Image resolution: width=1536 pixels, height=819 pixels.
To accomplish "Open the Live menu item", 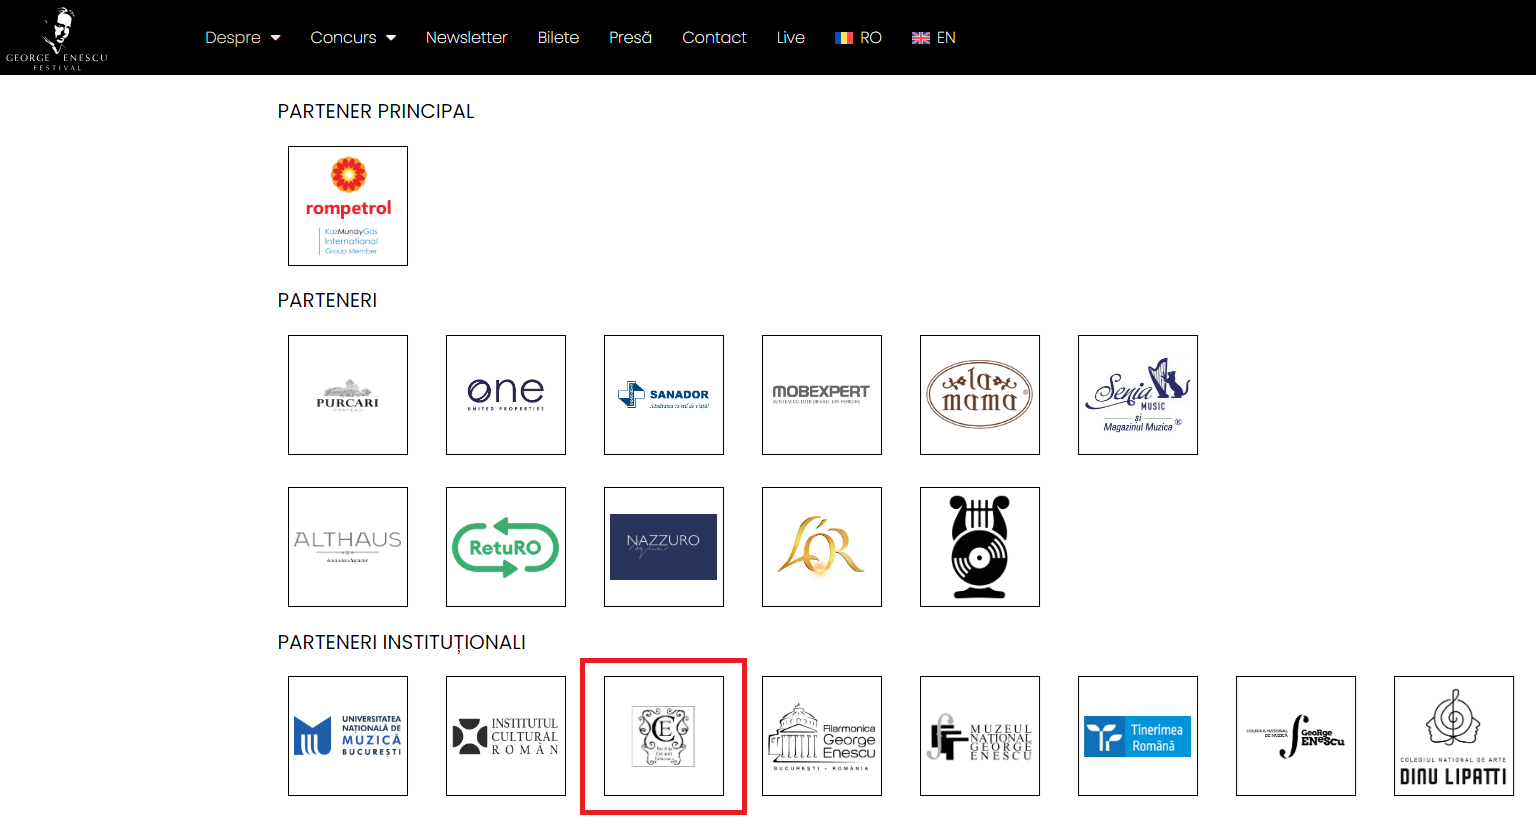I will (x=791, y=38).
